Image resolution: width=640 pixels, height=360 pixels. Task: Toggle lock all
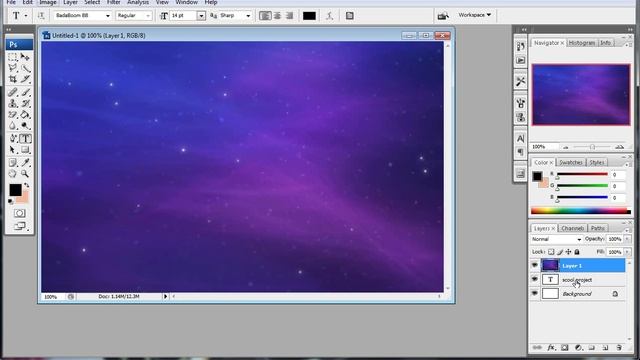[577, 252]
